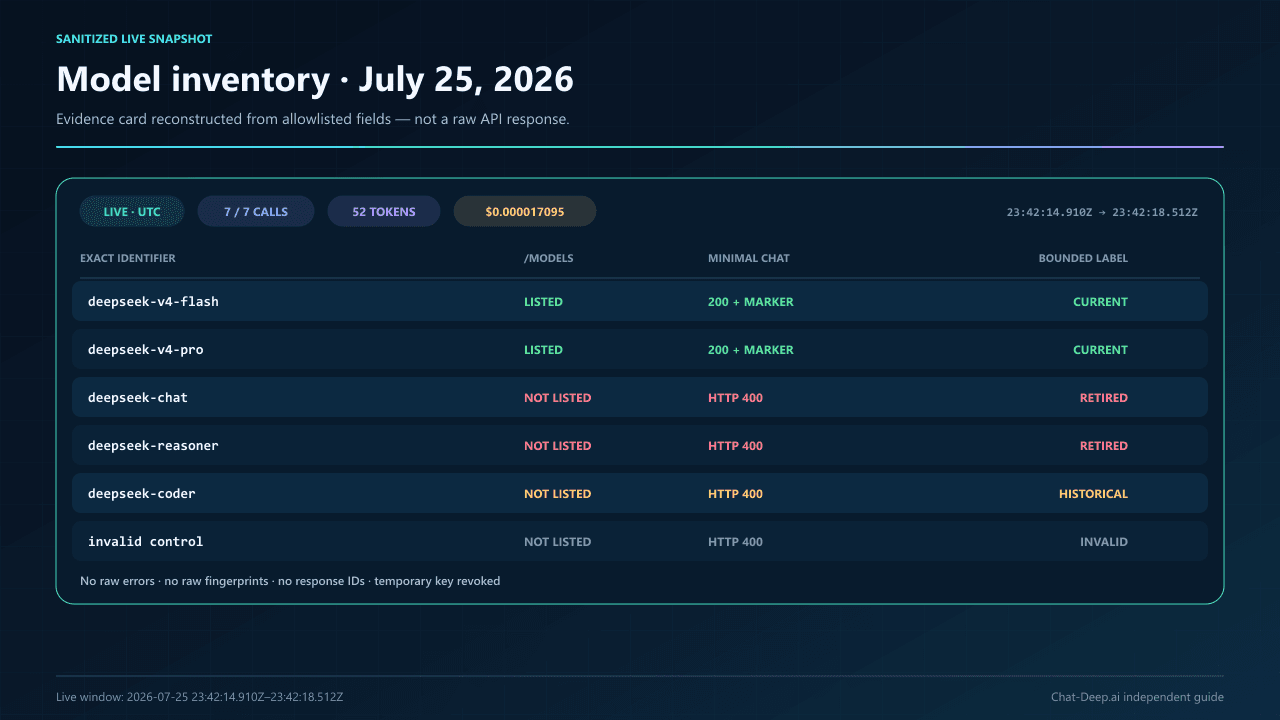The height and width of the screenshot is (720, 1280).
Task: Click the 'No raw errors' footnote text
Action: [290, 581]
